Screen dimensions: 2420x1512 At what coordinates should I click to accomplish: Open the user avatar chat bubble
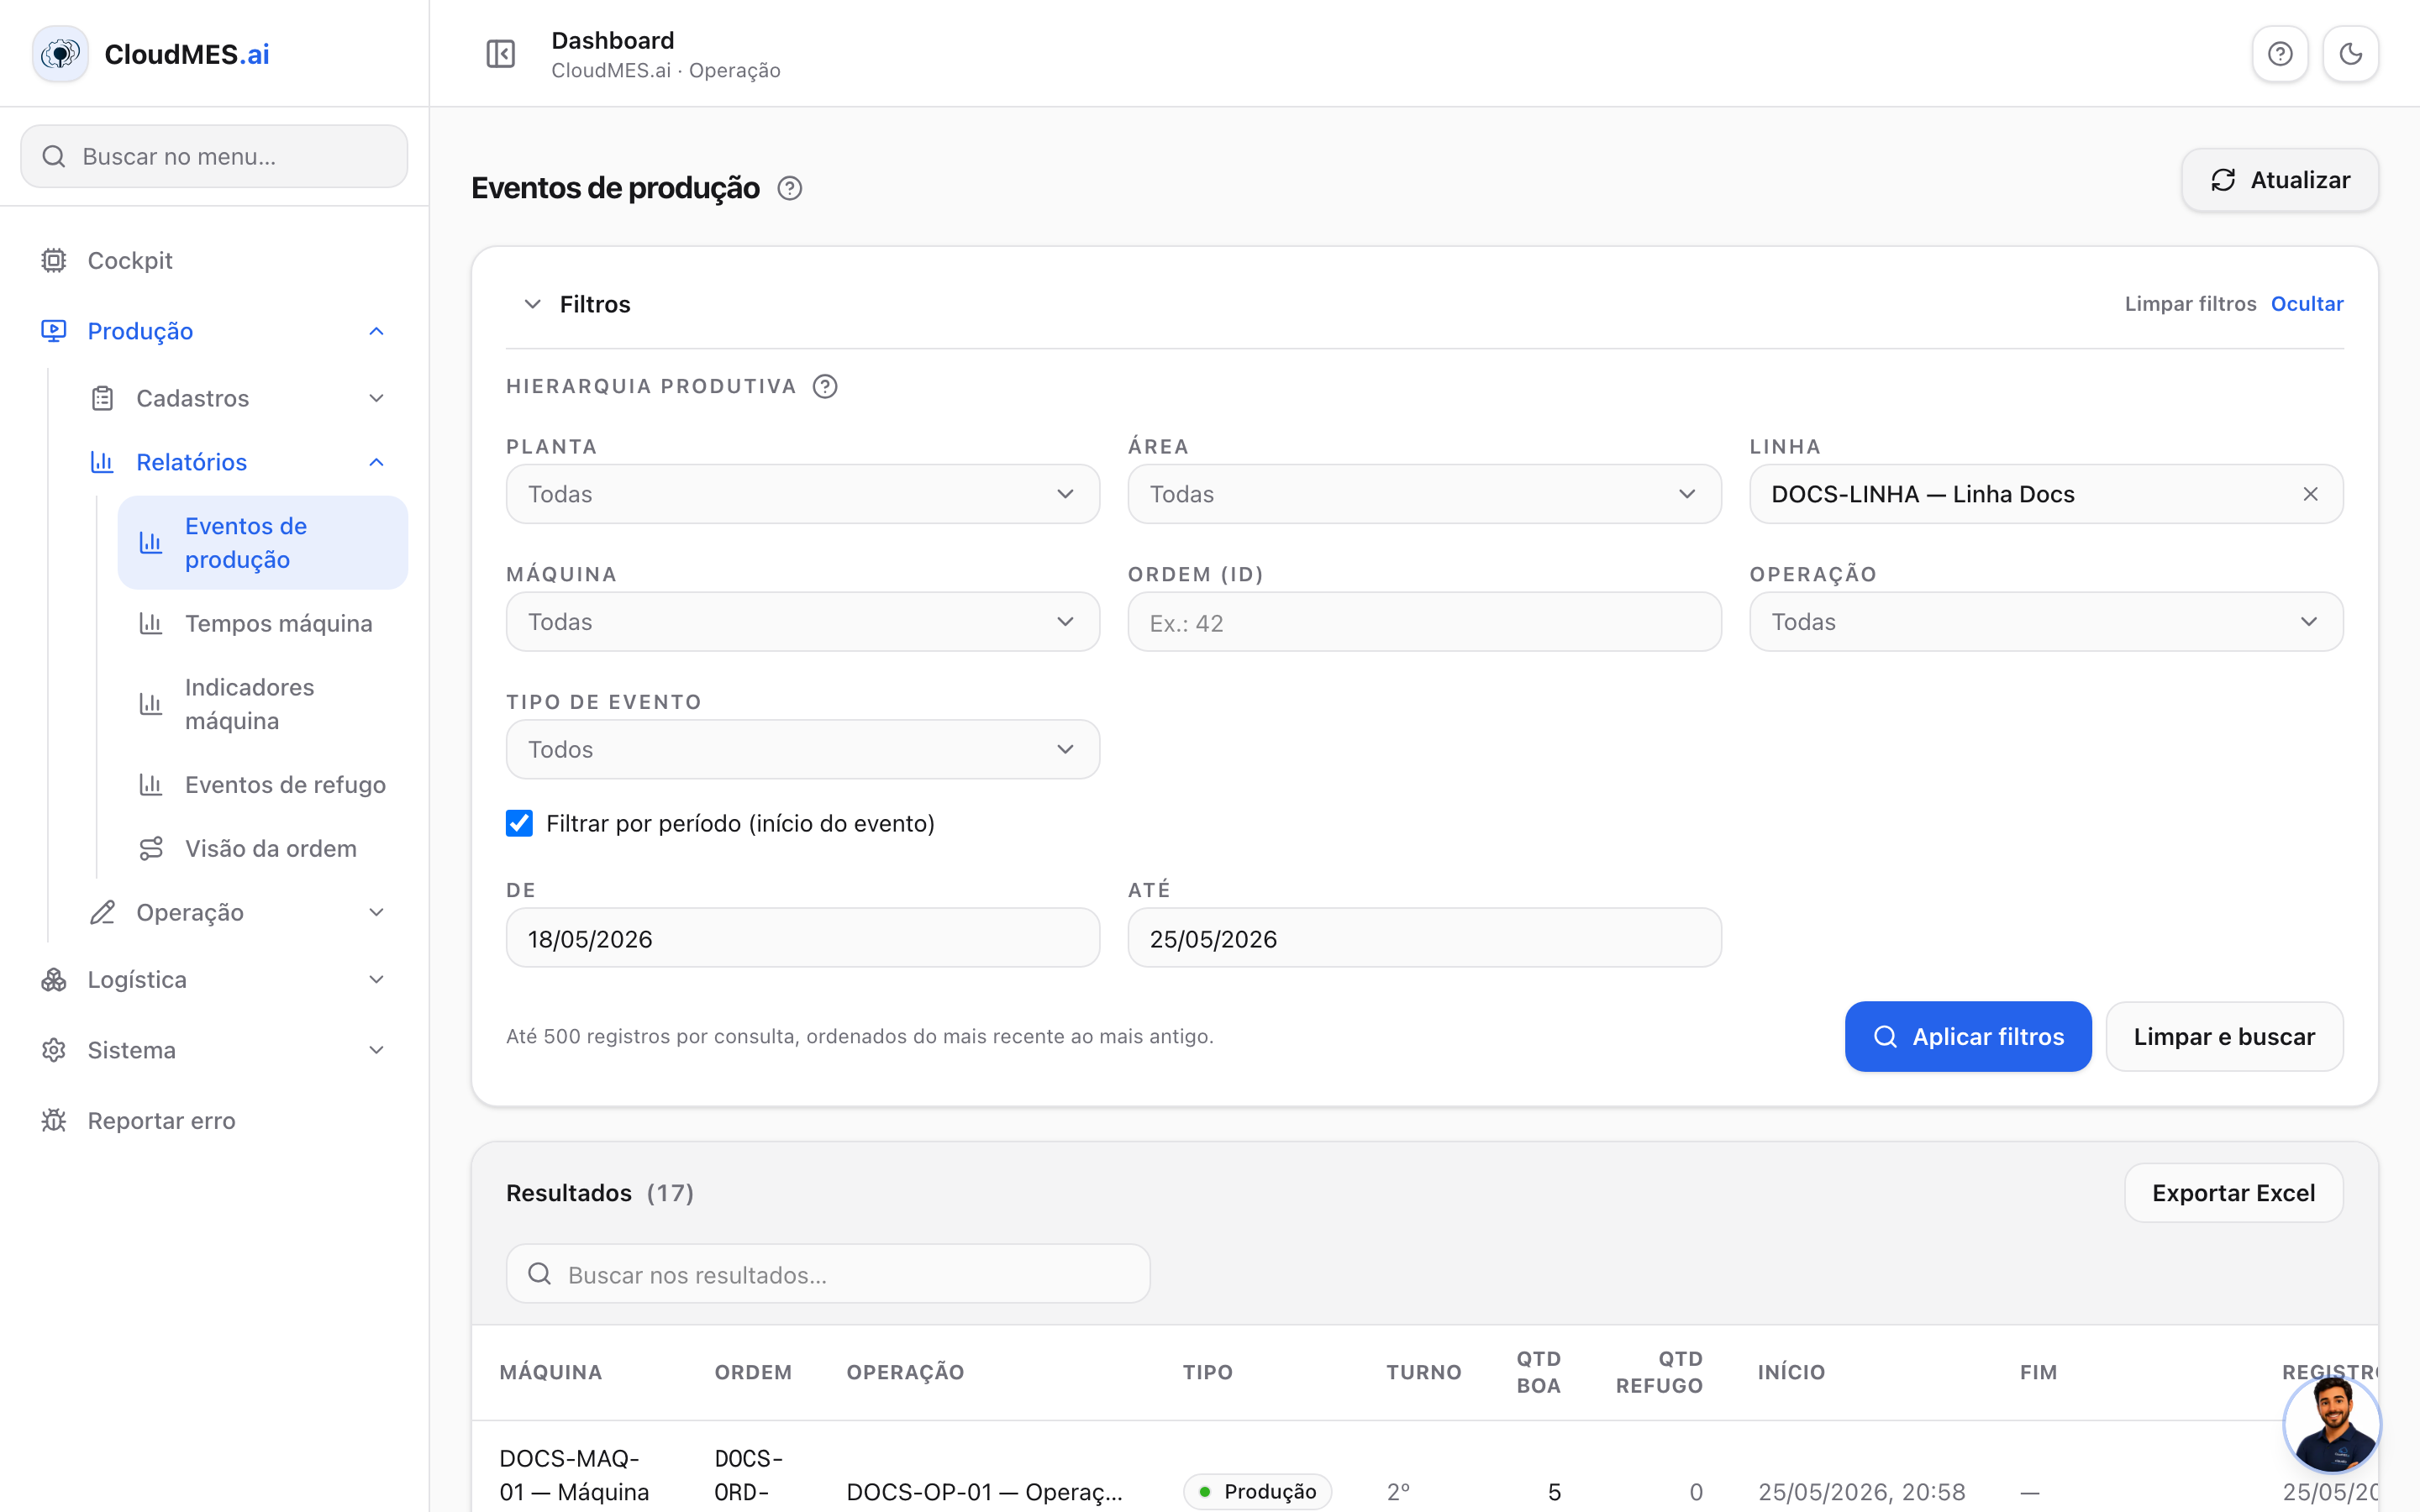click(2331, 1424)
